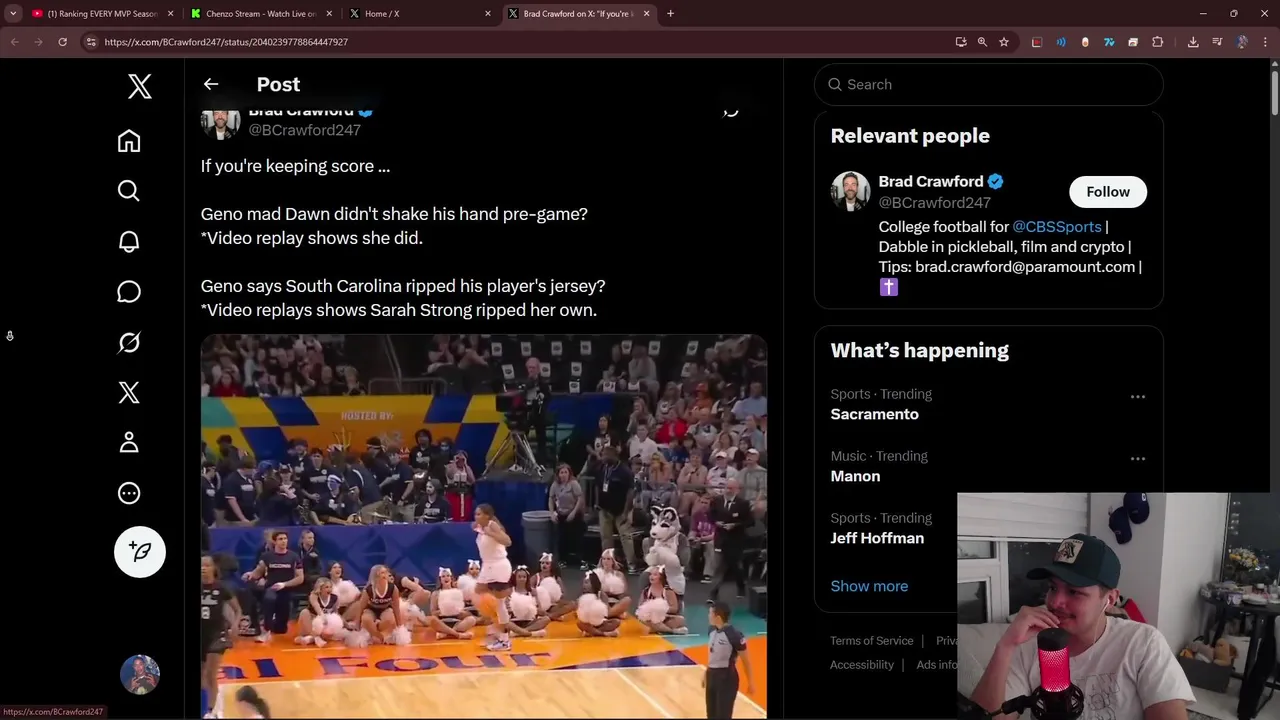Open account menu via profile avatar at bottom
The image size is (1280, 720).
point(140,675)
